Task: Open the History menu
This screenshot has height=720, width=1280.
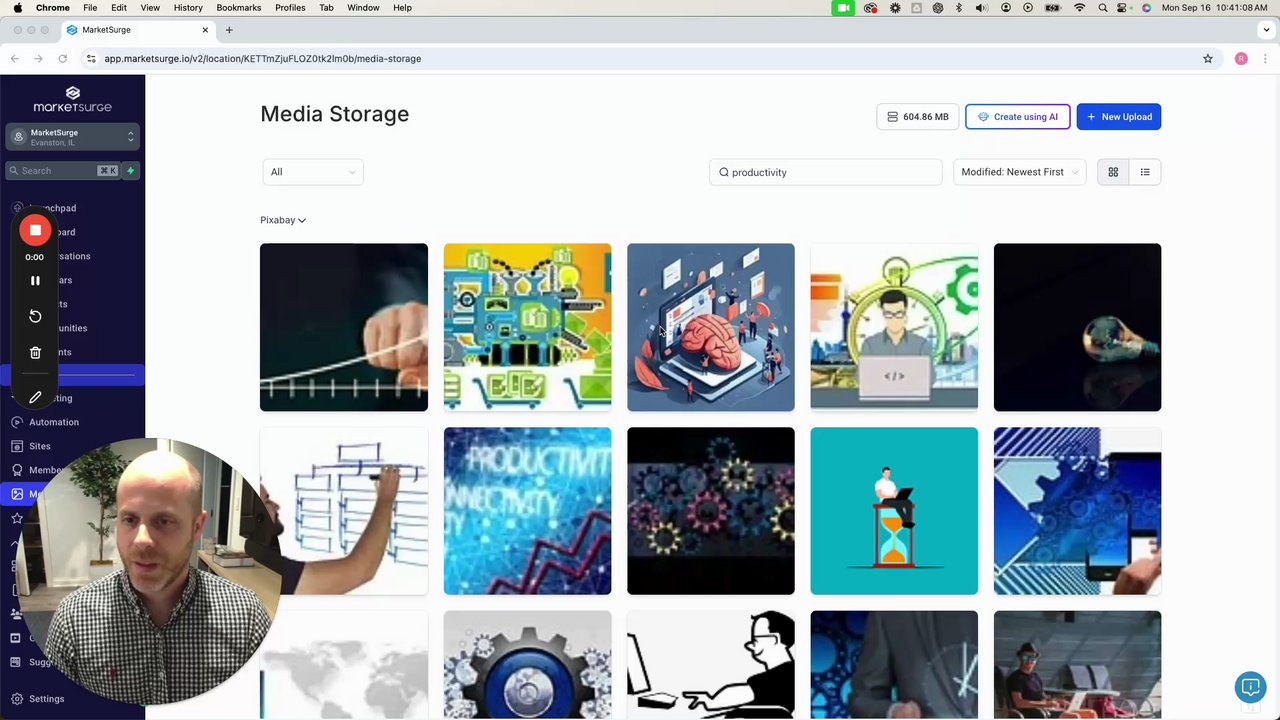Action: tap(188, 8)
